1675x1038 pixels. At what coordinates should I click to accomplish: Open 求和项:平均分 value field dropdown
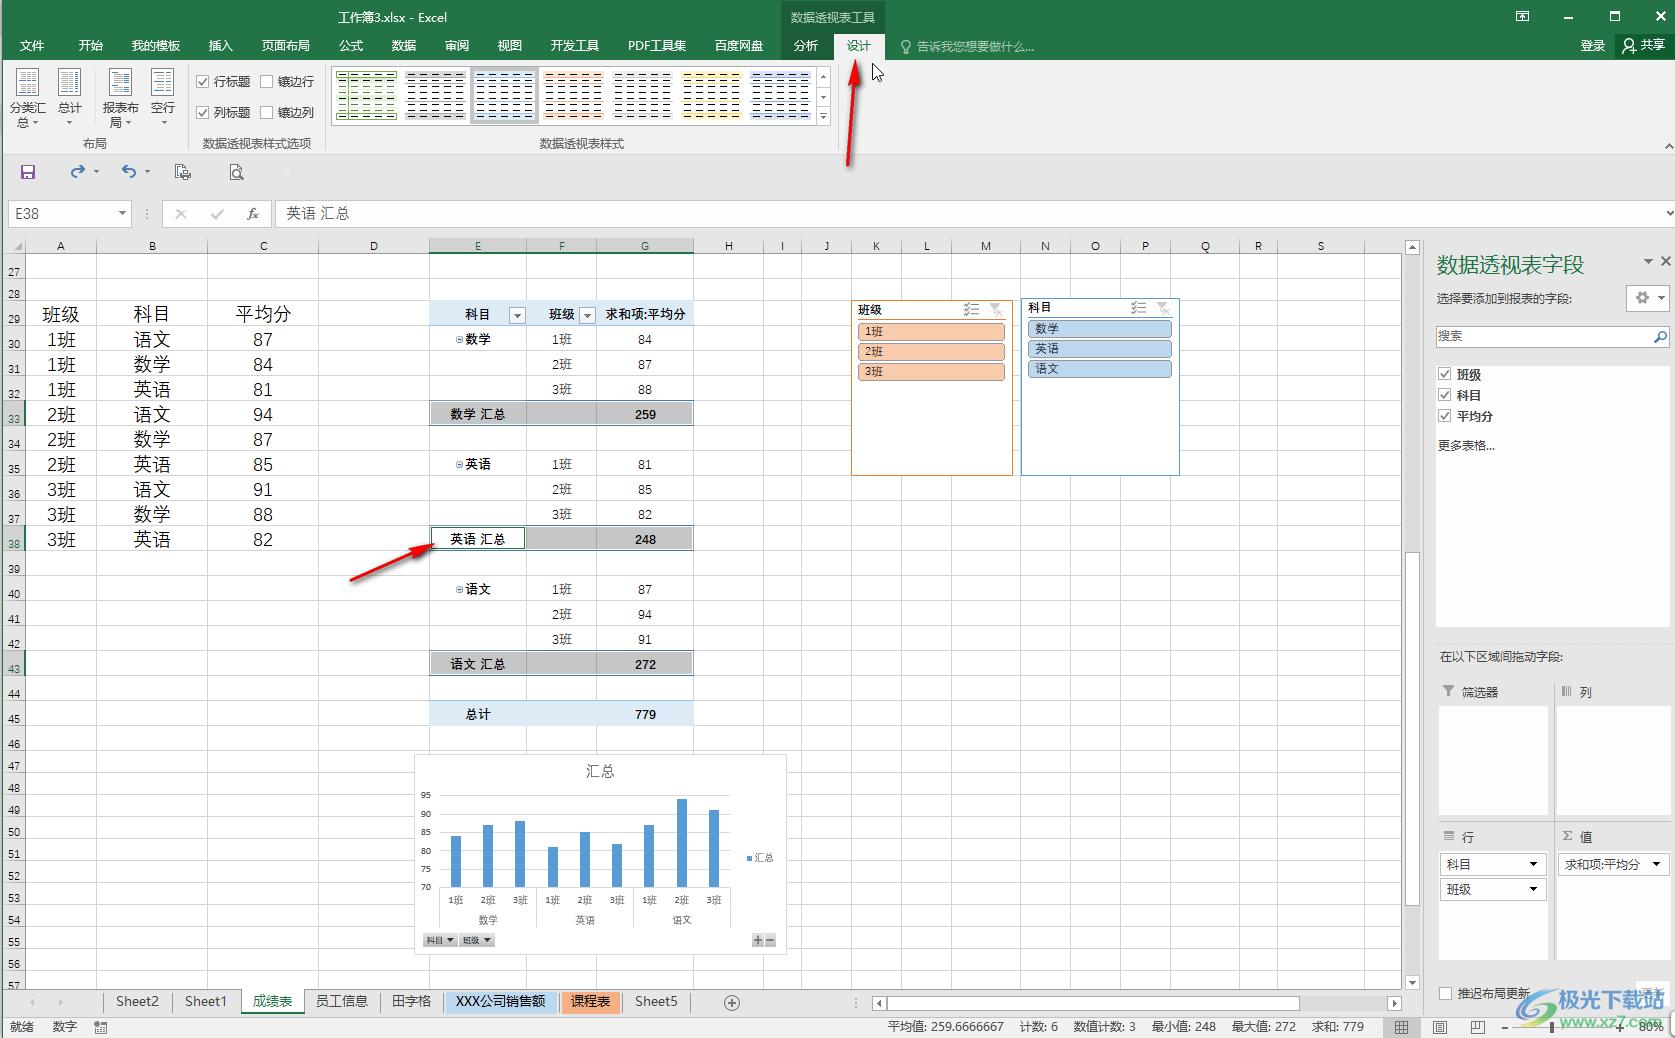(x=1656, y=864)
